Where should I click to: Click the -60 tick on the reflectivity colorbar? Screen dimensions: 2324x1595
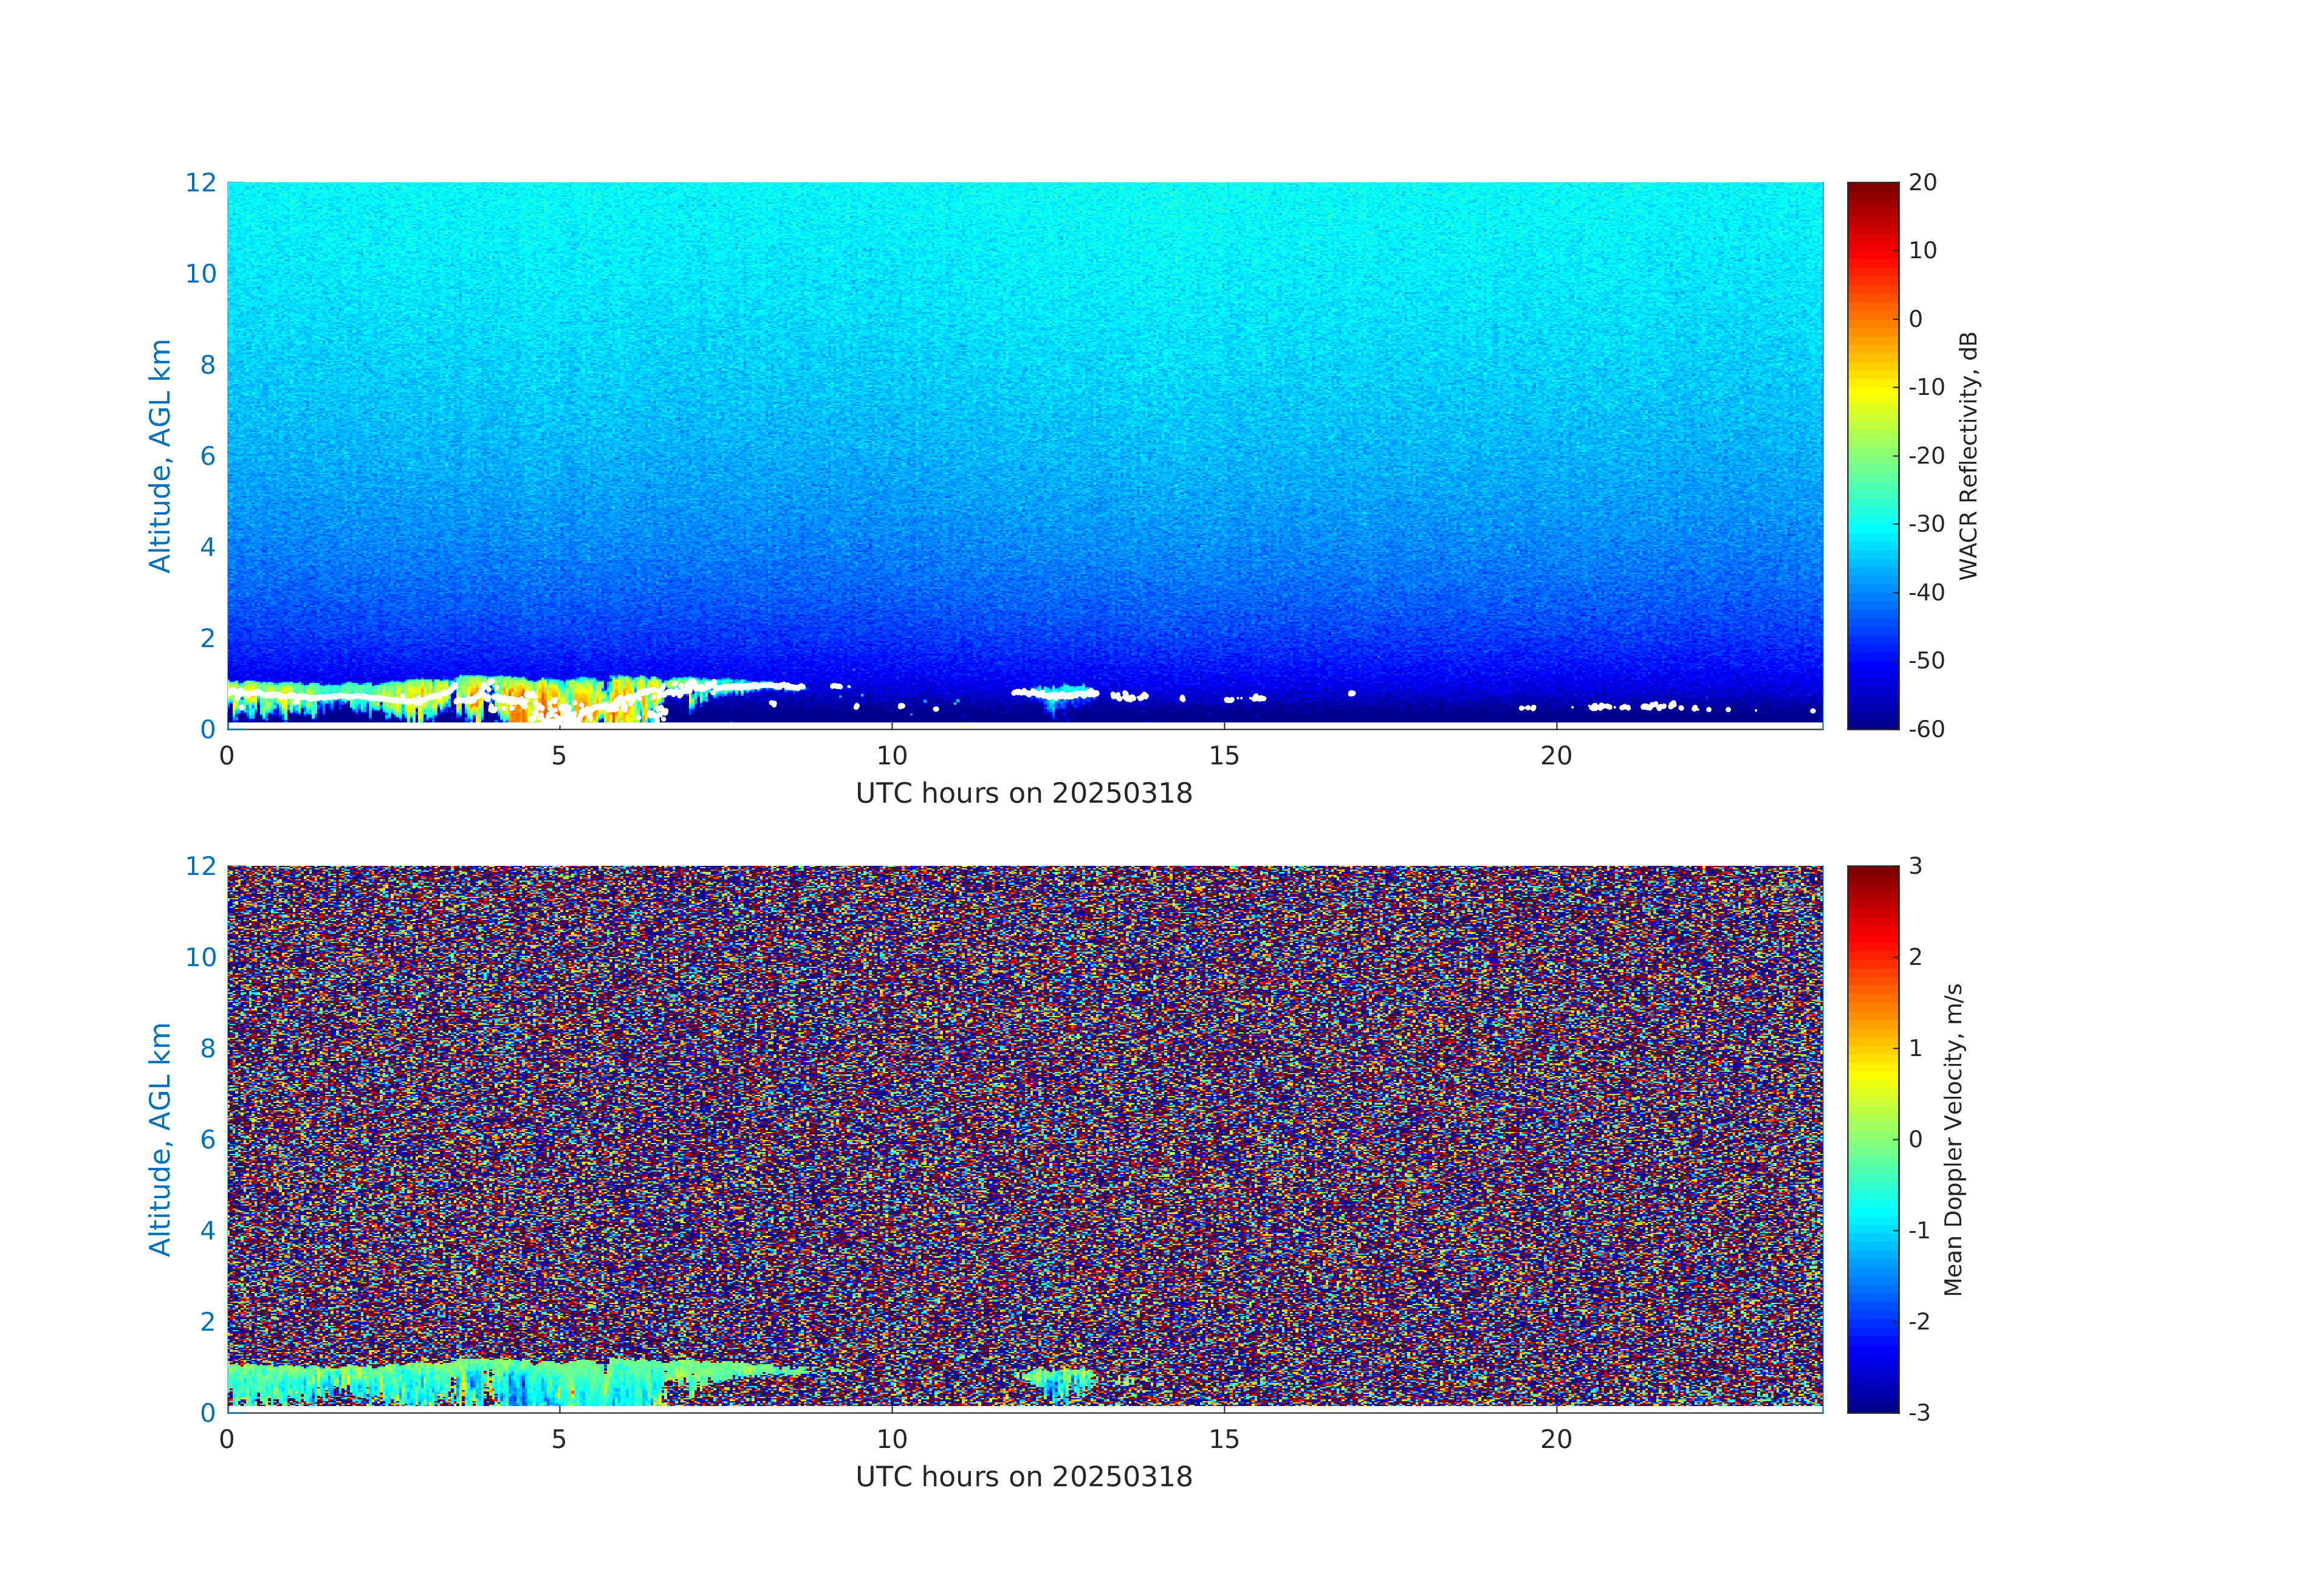pos(1926,729)
